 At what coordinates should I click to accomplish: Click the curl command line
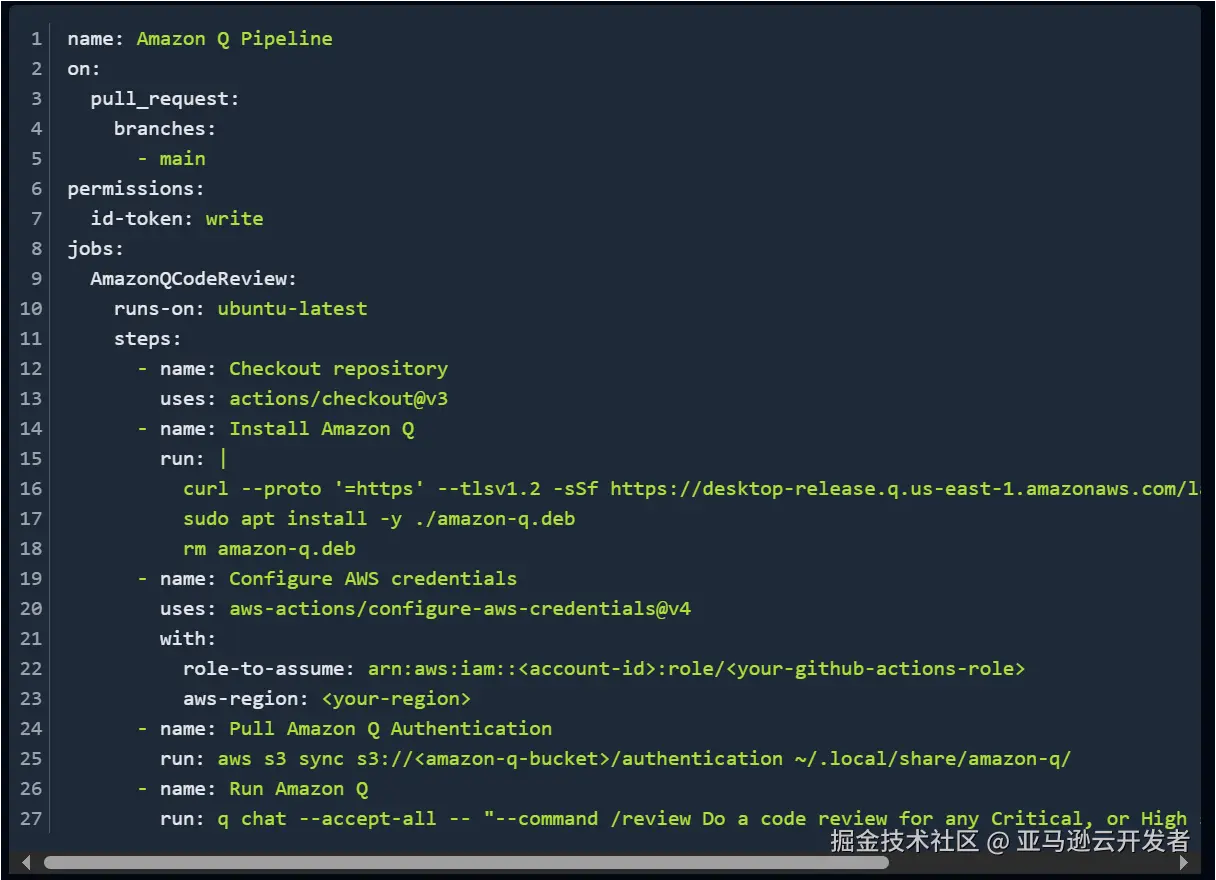[x=692, y=489]
